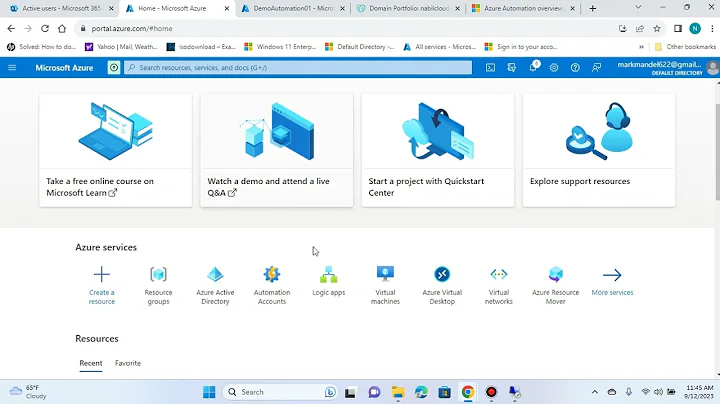Toggle the browser side panel

click(x=678, y=28)
